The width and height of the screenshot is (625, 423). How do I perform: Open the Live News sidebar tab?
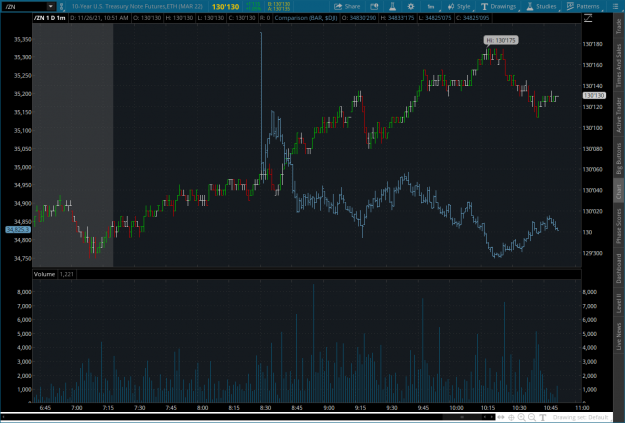click(x=619, y=336)
